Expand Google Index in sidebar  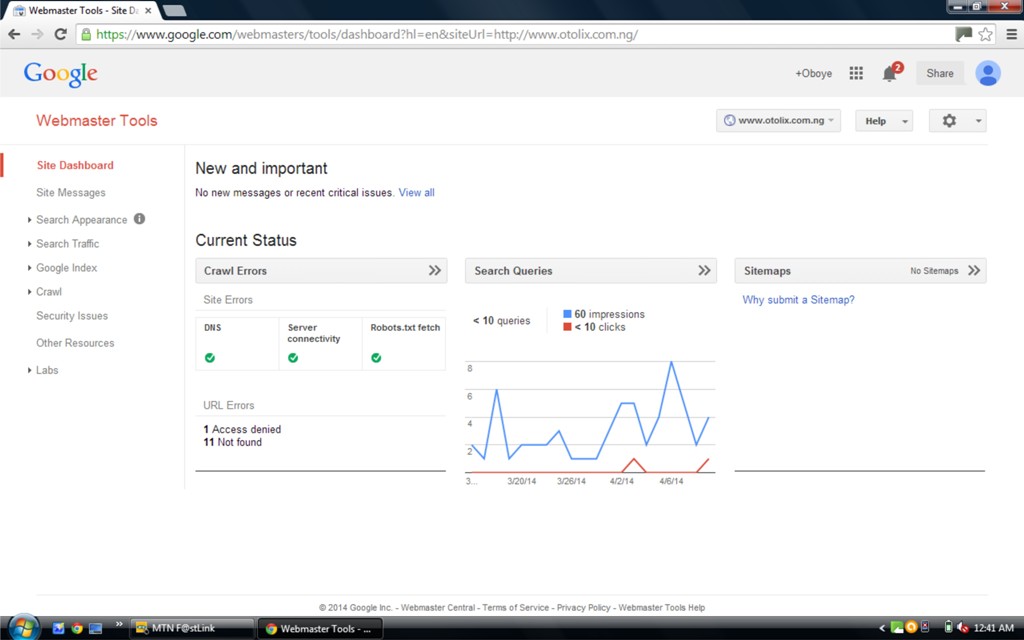(x=29, y=268)
